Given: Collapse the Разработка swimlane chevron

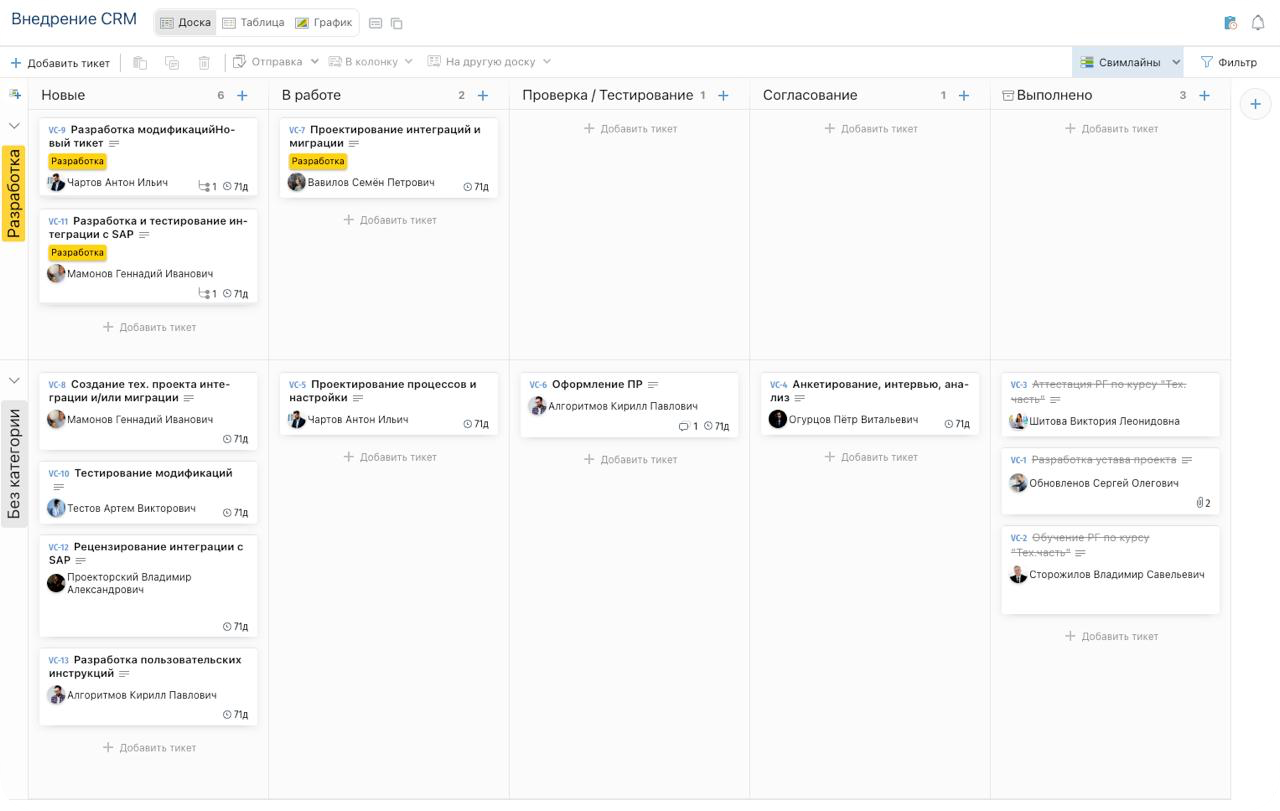Looking at the screenshot, I should point(15,126).
